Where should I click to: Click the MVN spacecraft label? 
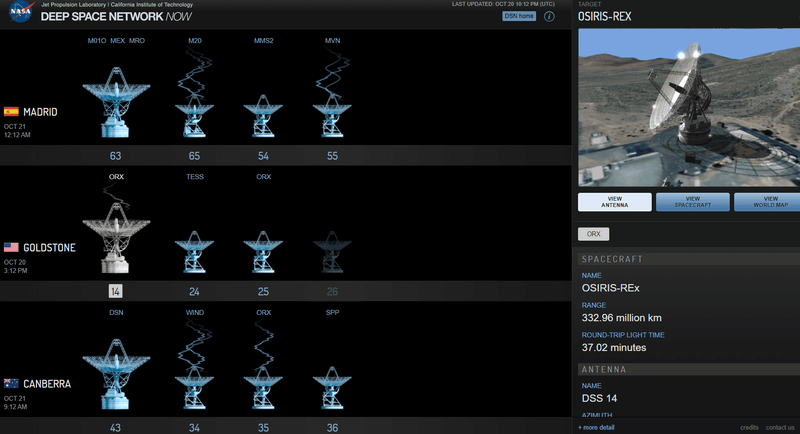tap(333, 40)
